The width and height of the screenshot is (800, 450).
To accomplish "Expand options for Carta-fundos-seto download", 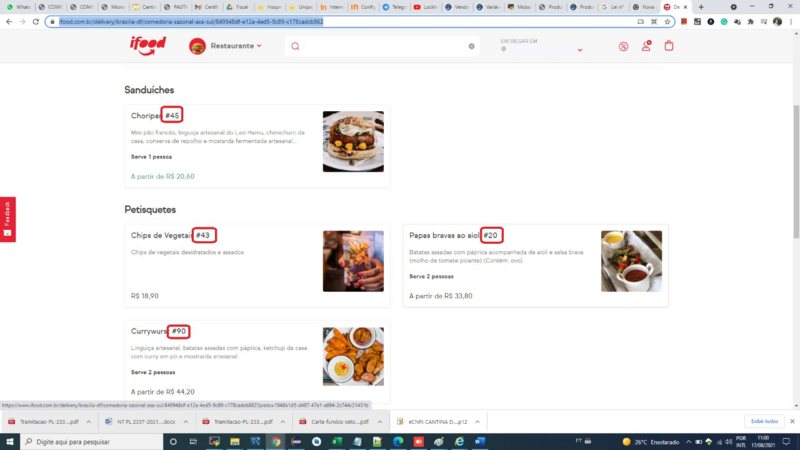I will (x=380, y=422).
